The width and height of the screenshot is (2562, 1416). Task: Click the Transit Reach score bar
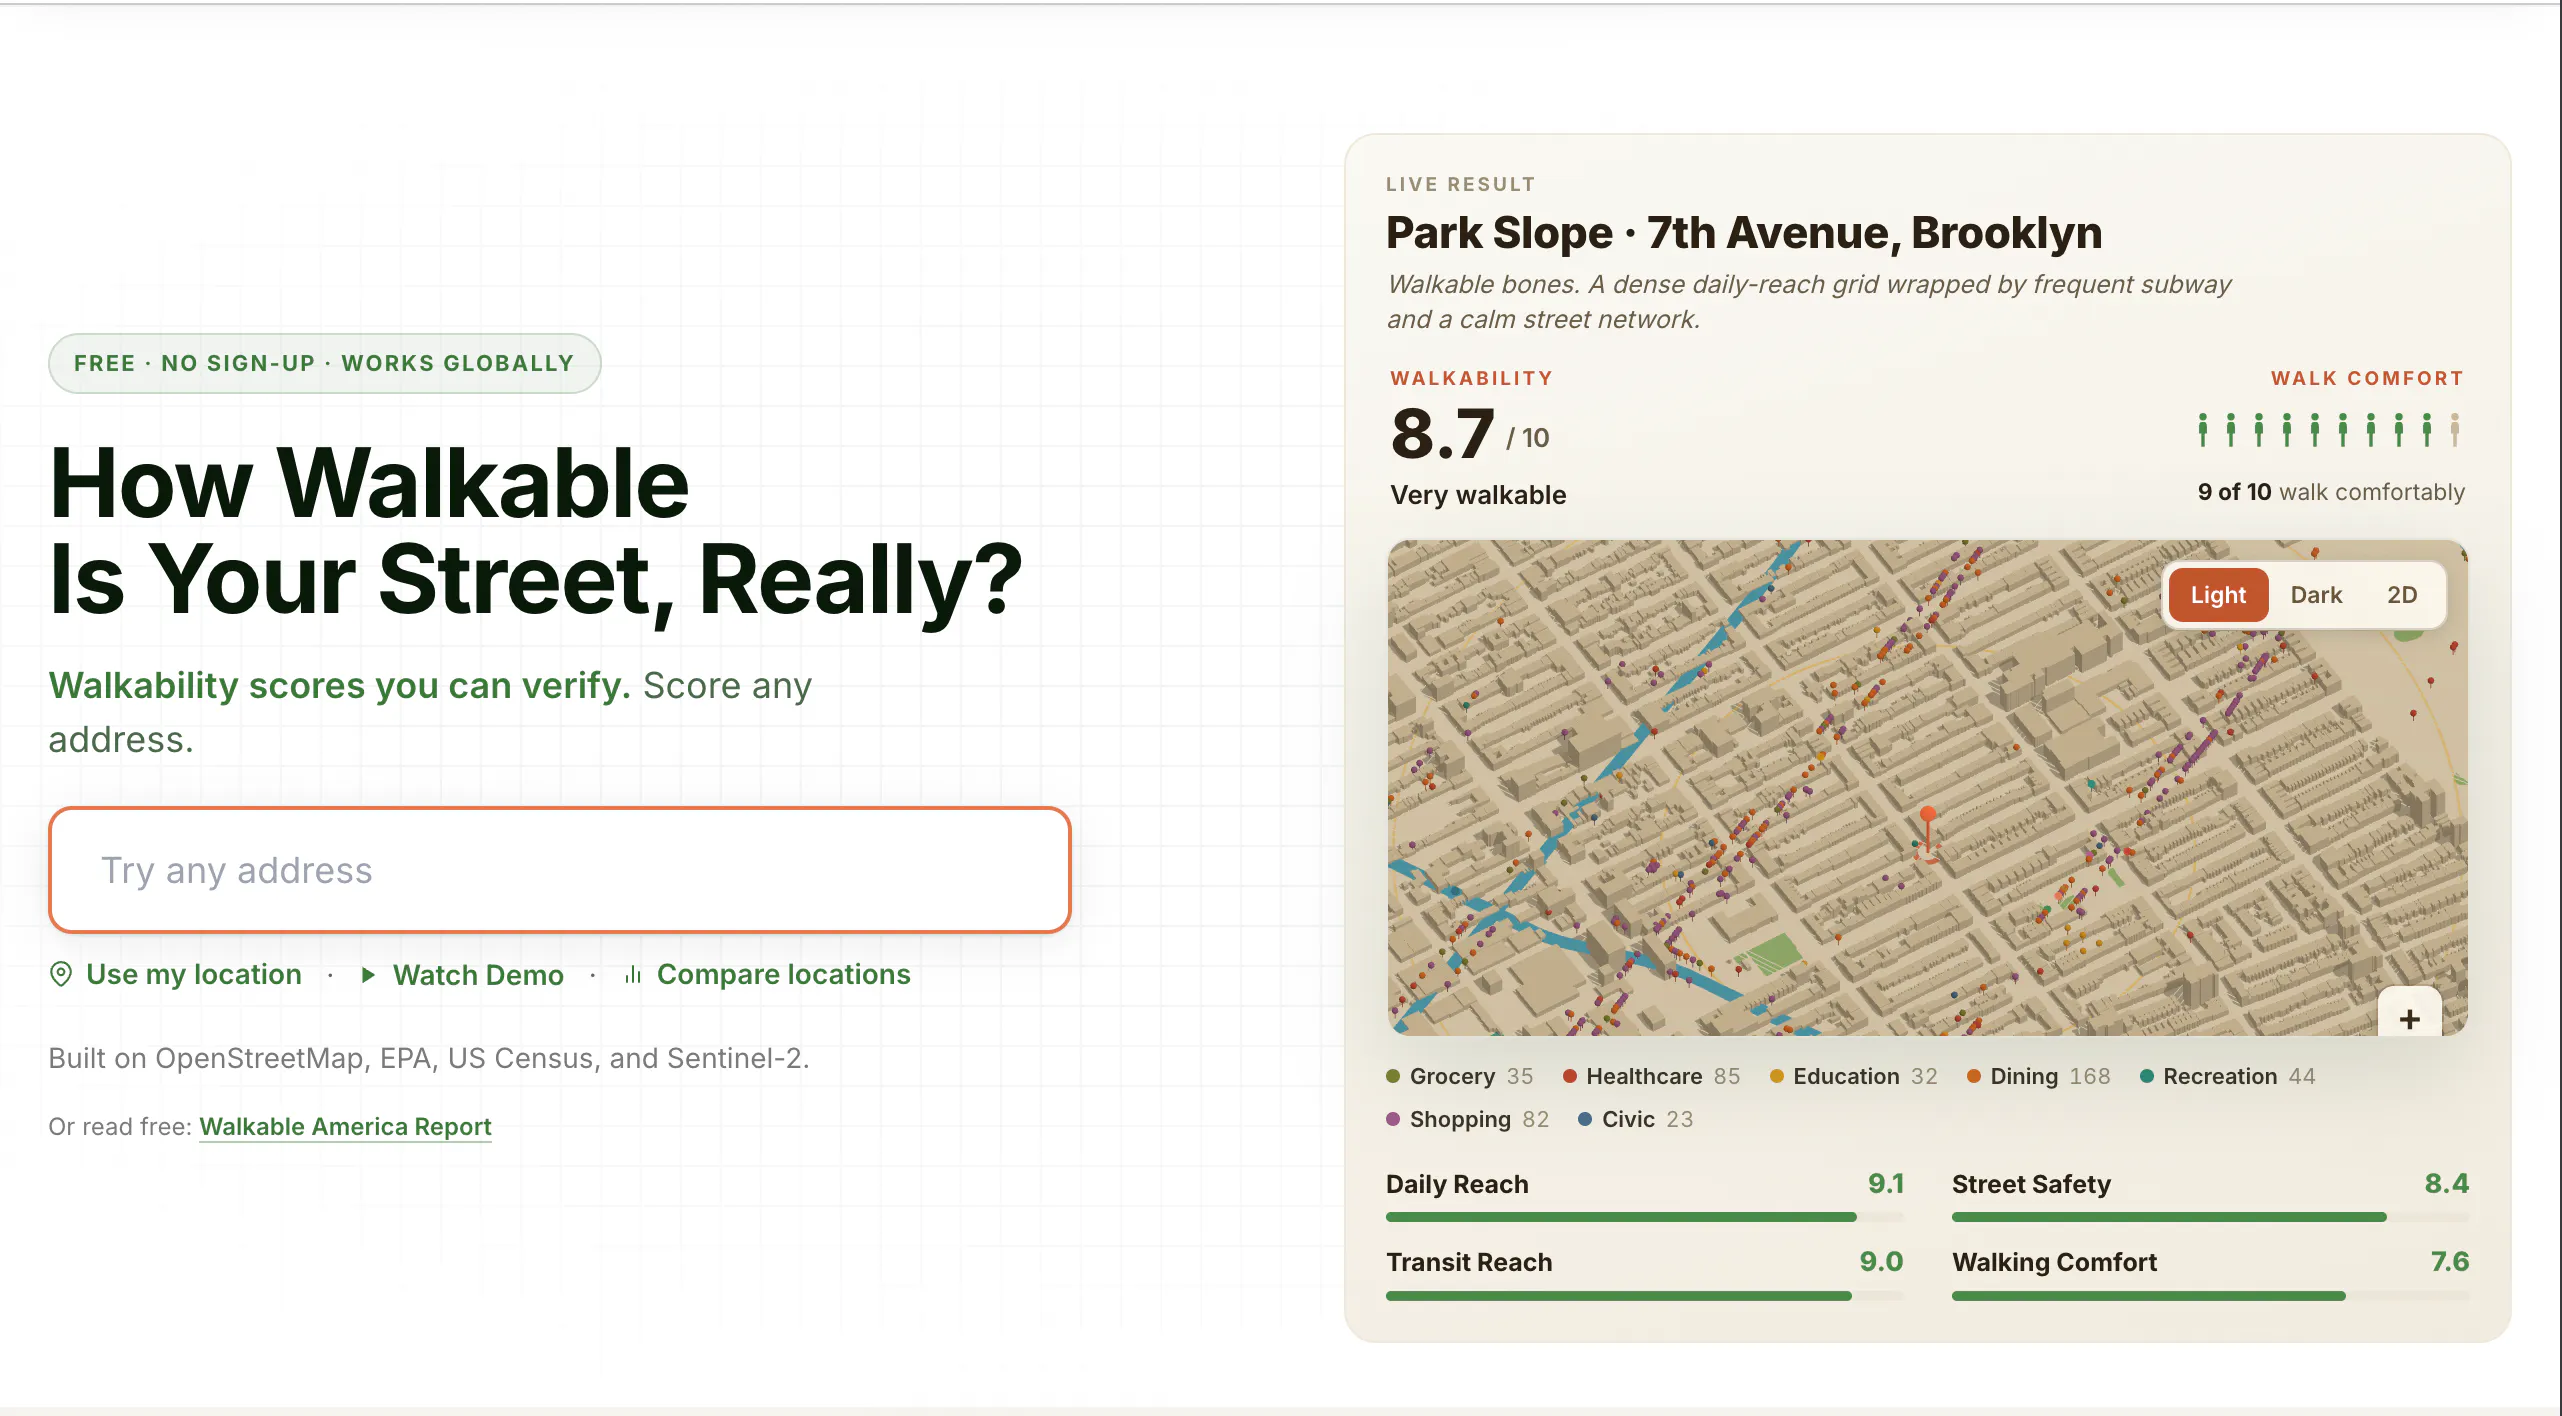point(1644,1296)
